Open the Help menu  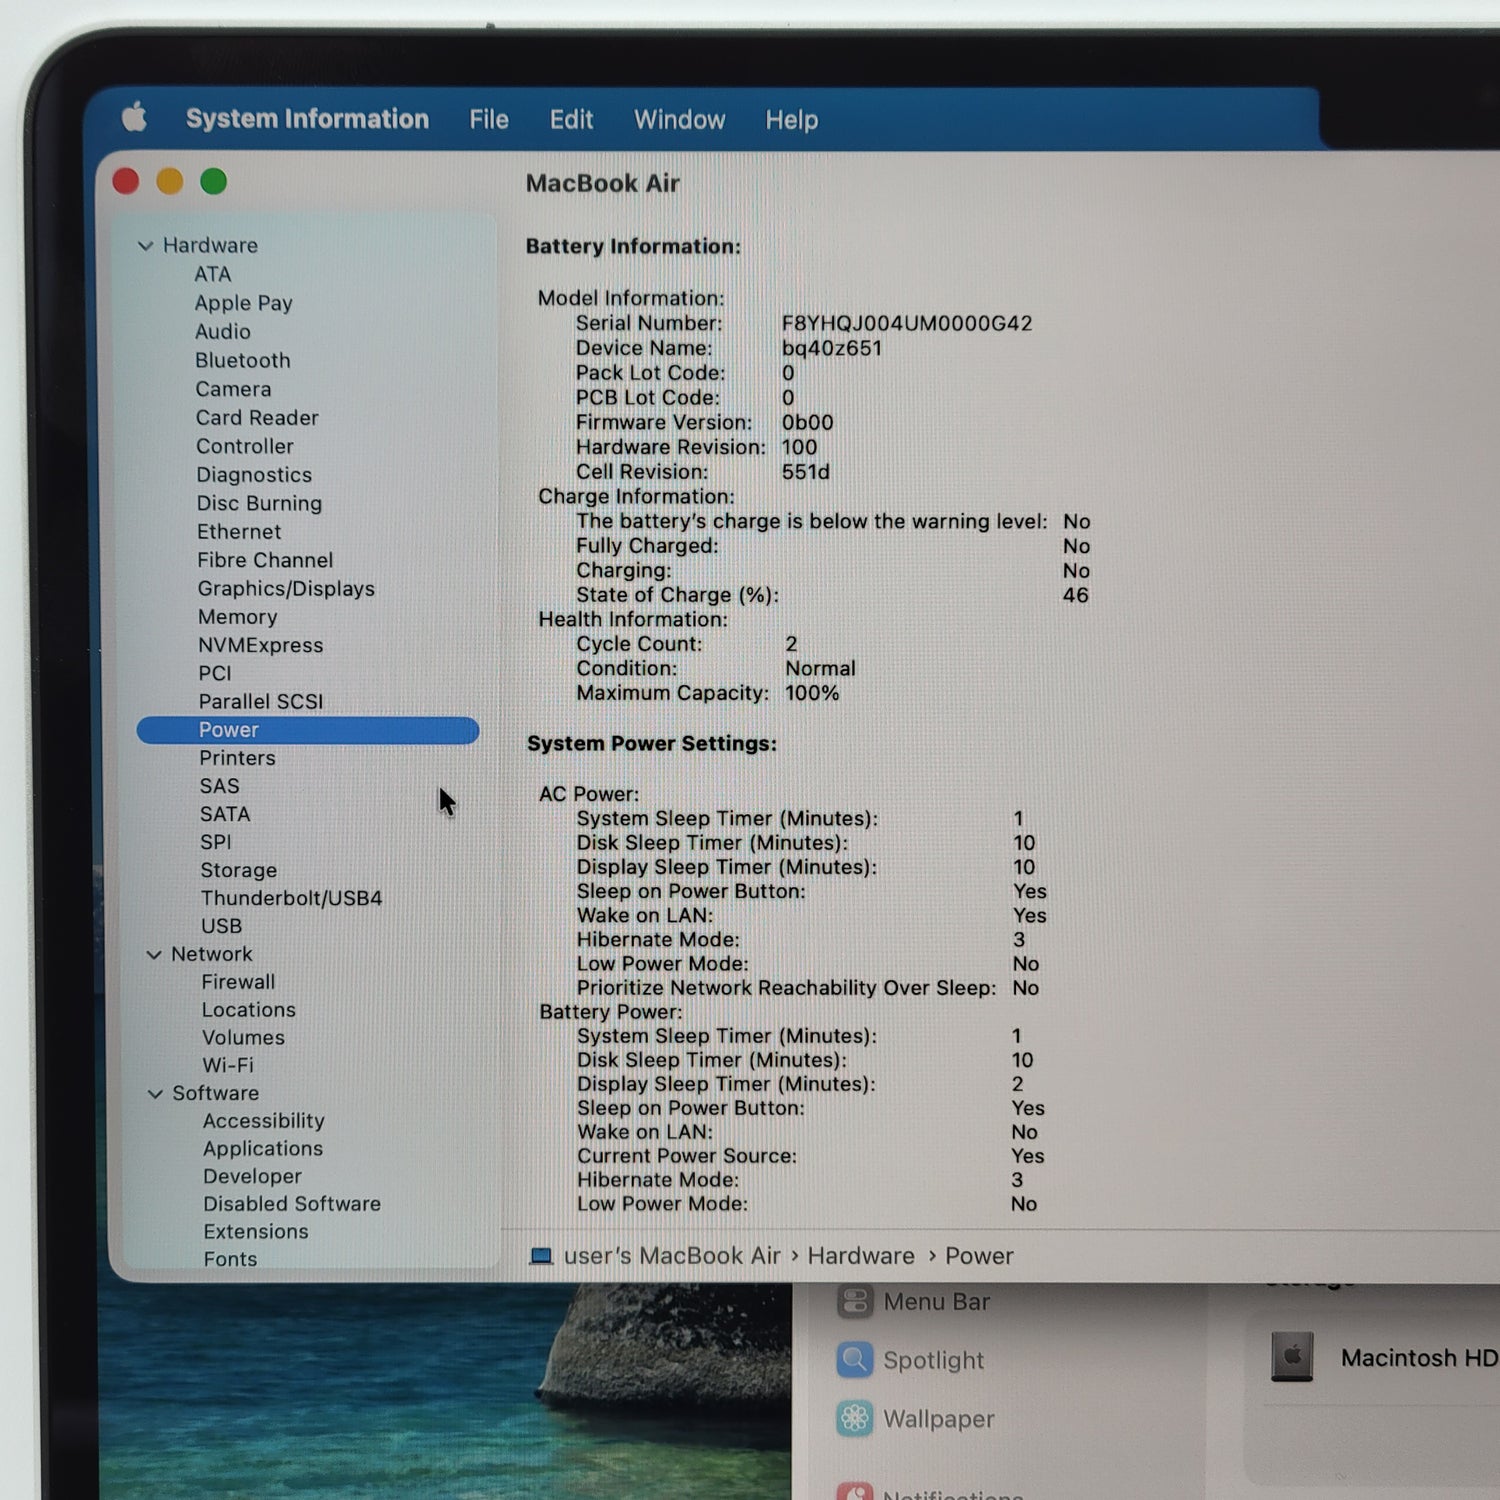[x=792, y=120]
